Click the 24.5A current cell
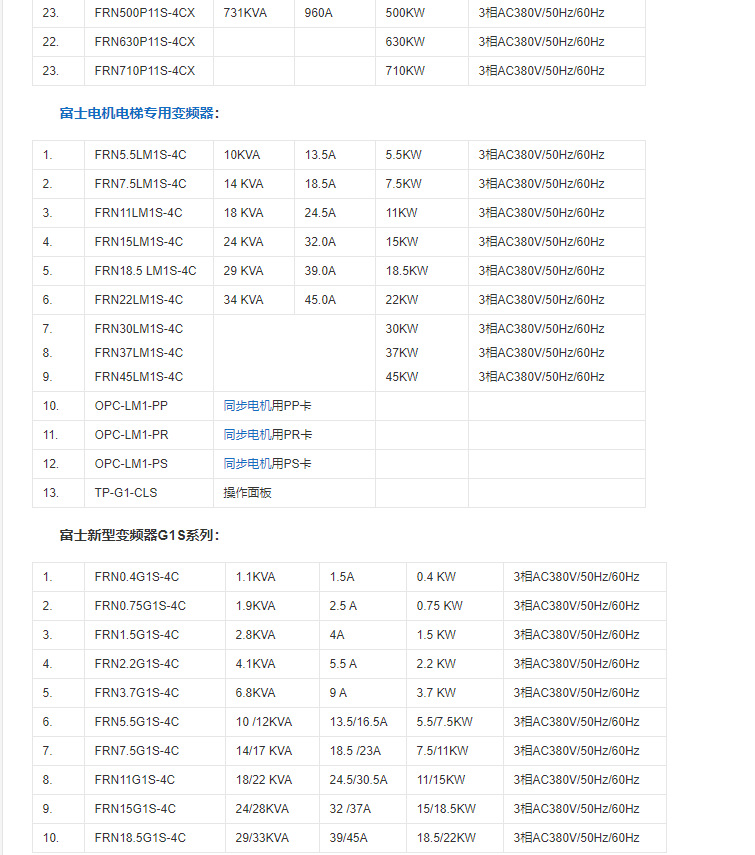This screenshot has height=855, width=755. 335,213
